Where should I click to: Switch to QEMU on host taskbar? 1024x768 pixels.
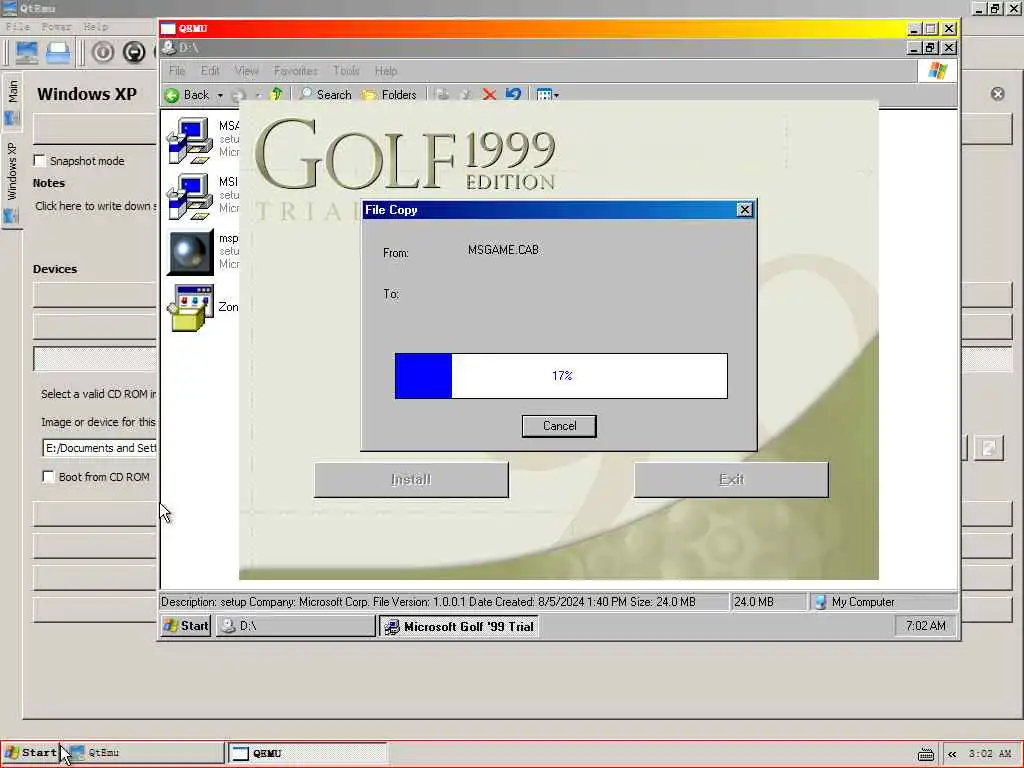click(308, 753)
